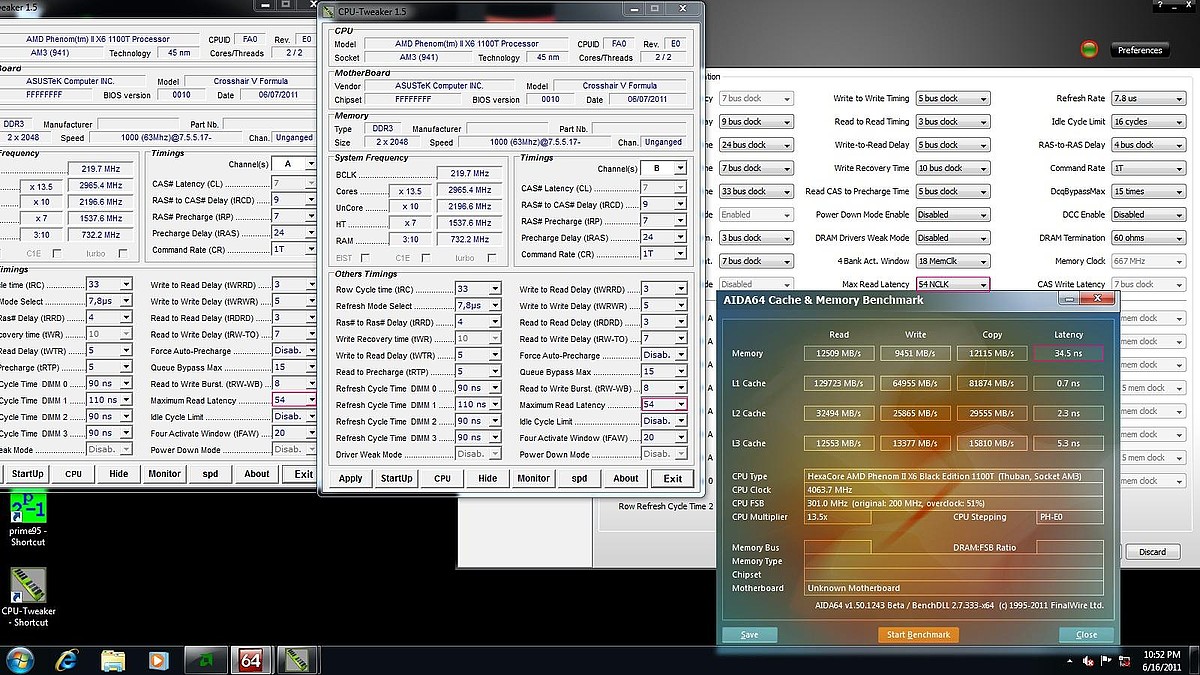Click CPU-Tweaker 1.5 title bar, Channel B window
This screenshot has height=675, width=1200.
(x=510, y=11)
